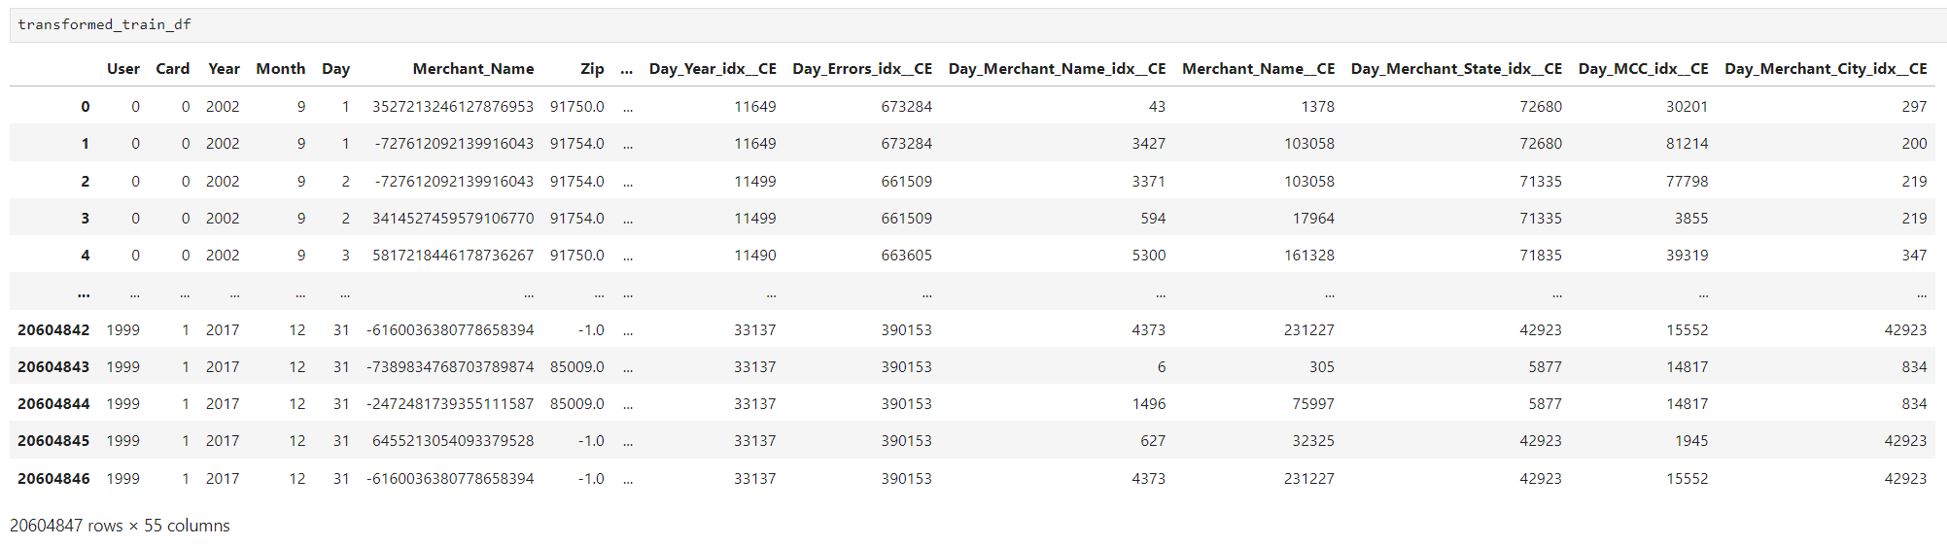Click the Merchant_Name__CE column header

1257,69
